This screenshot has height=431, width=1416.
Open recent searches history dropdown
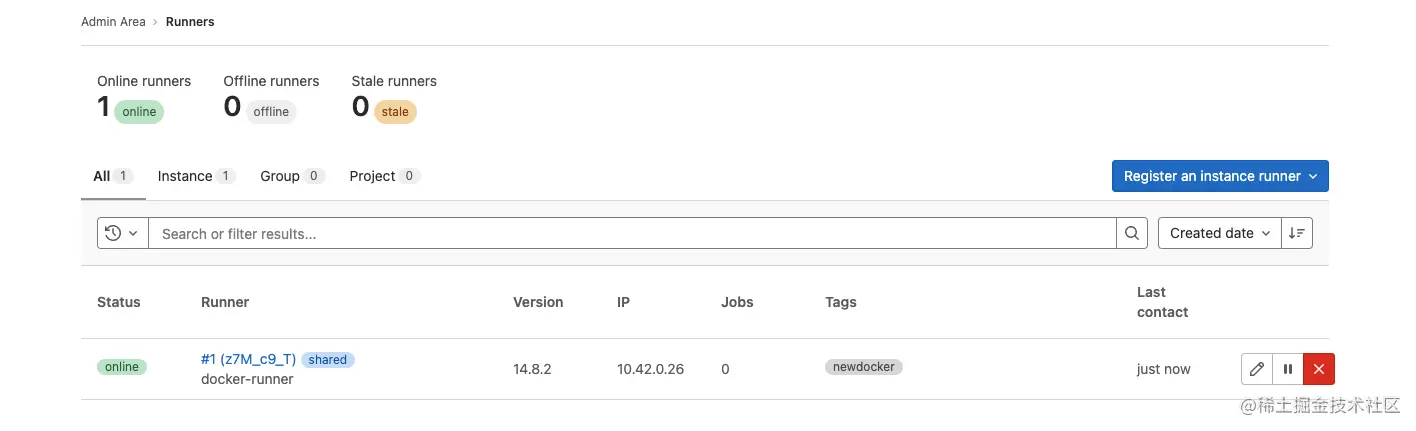[122, 233]
